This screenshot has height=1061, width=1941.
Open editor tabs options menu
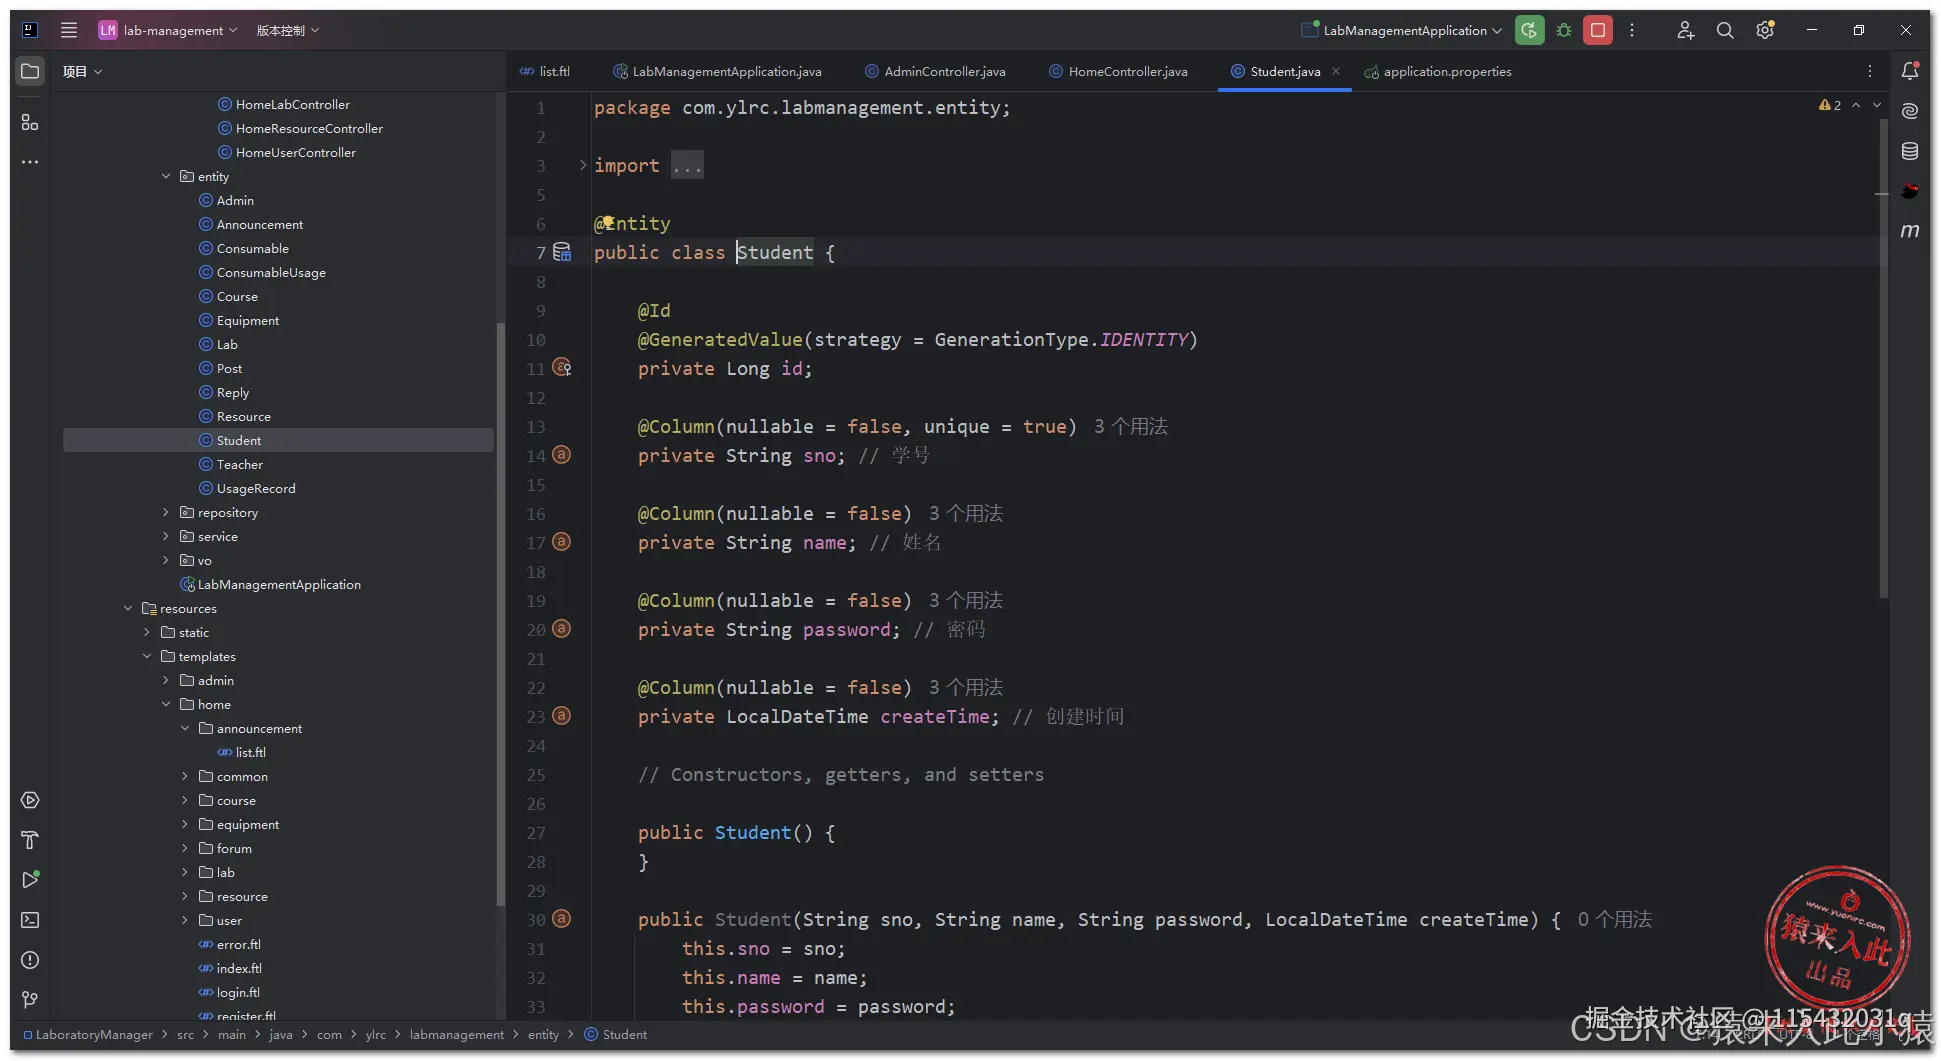tap(1870, 71)
